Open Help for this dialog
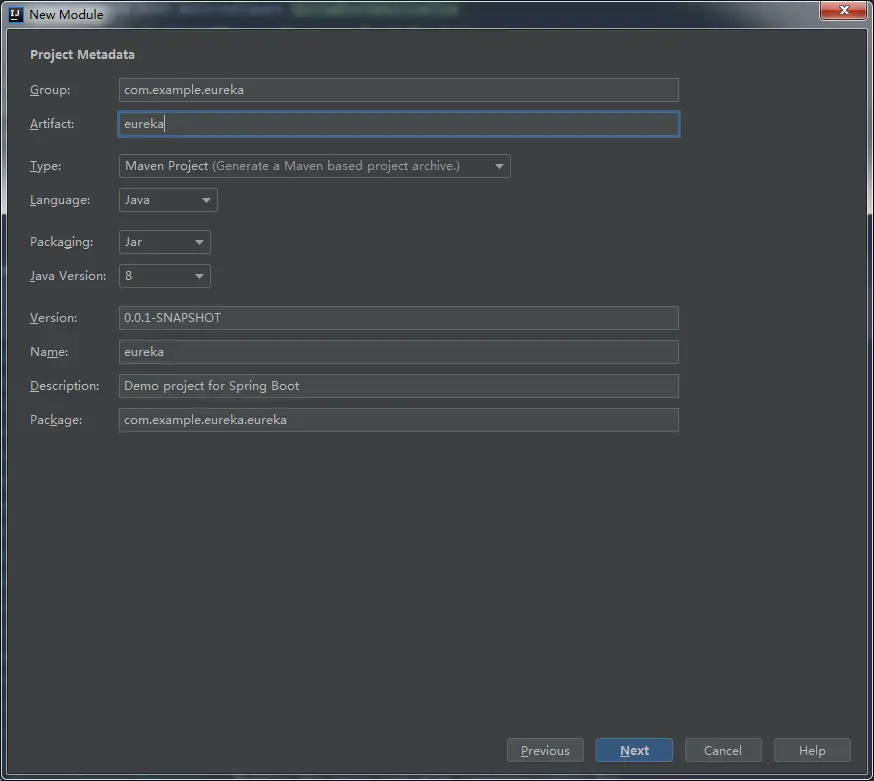 click(x=812, y=750)
